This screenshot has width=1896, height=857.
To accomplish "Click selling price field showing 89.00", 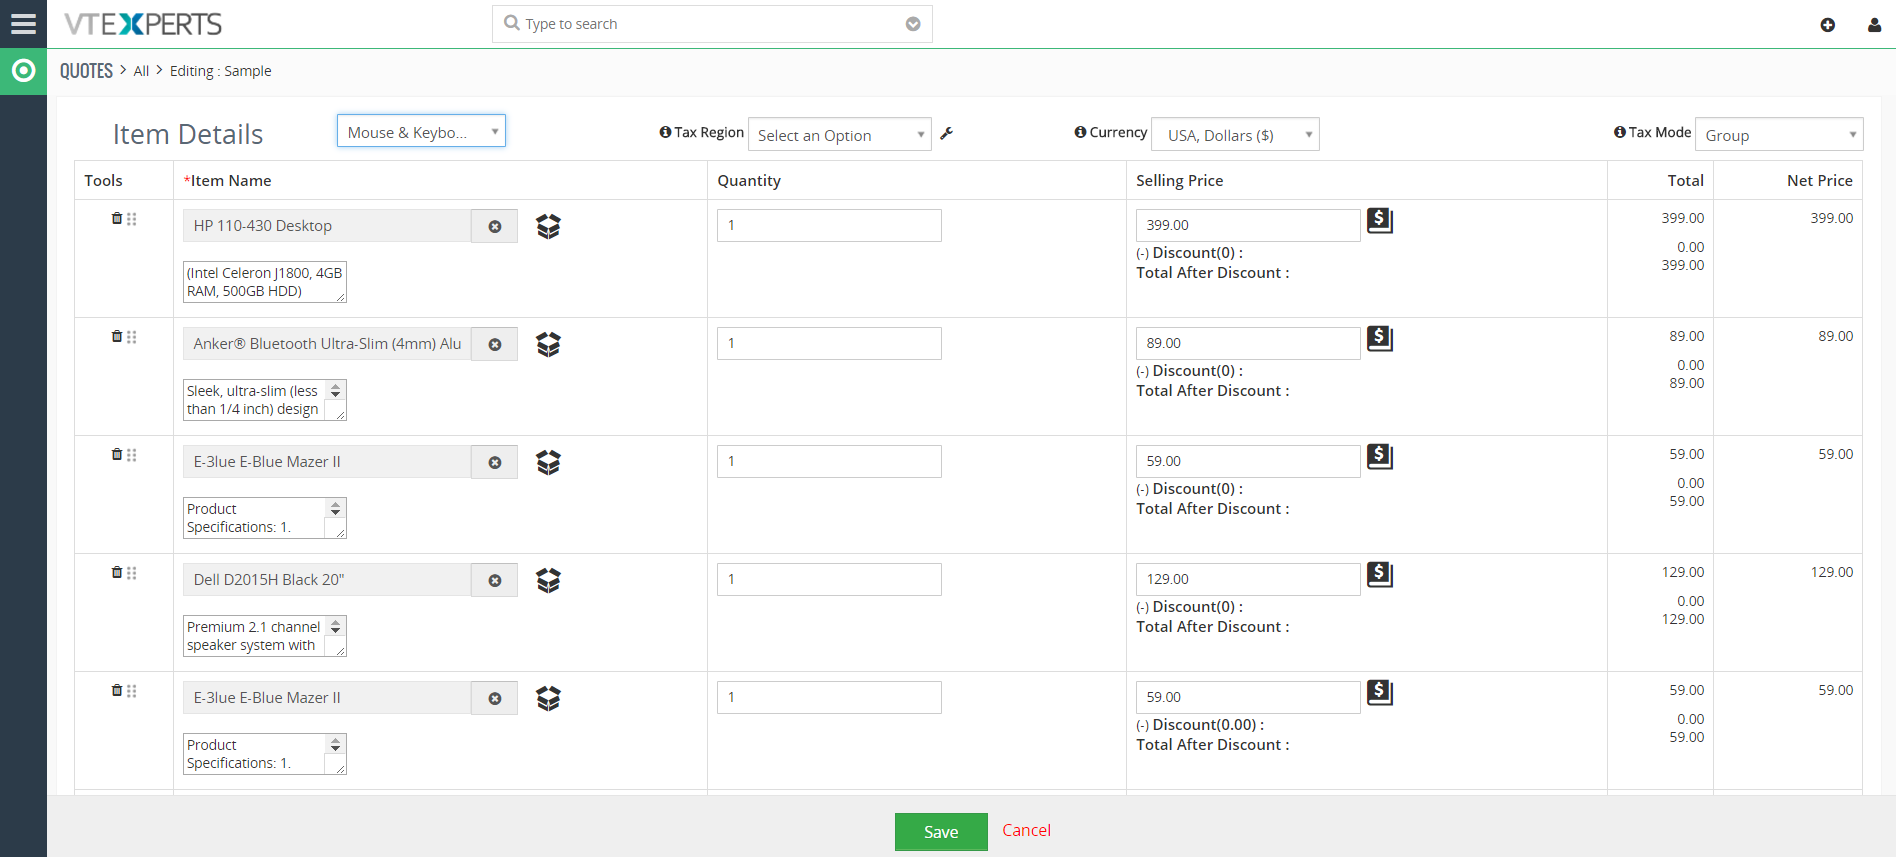I will coord(1248,343).
